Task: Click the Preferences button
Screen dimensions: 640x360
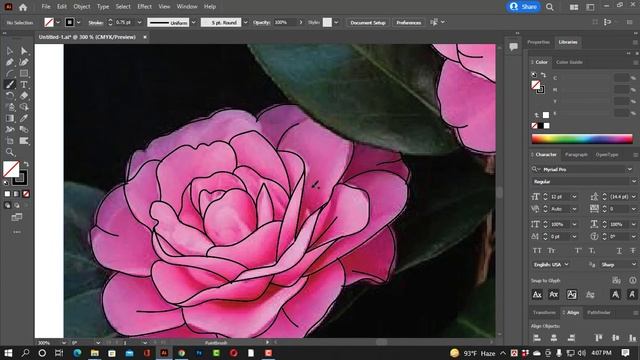Action: point(409,22)
